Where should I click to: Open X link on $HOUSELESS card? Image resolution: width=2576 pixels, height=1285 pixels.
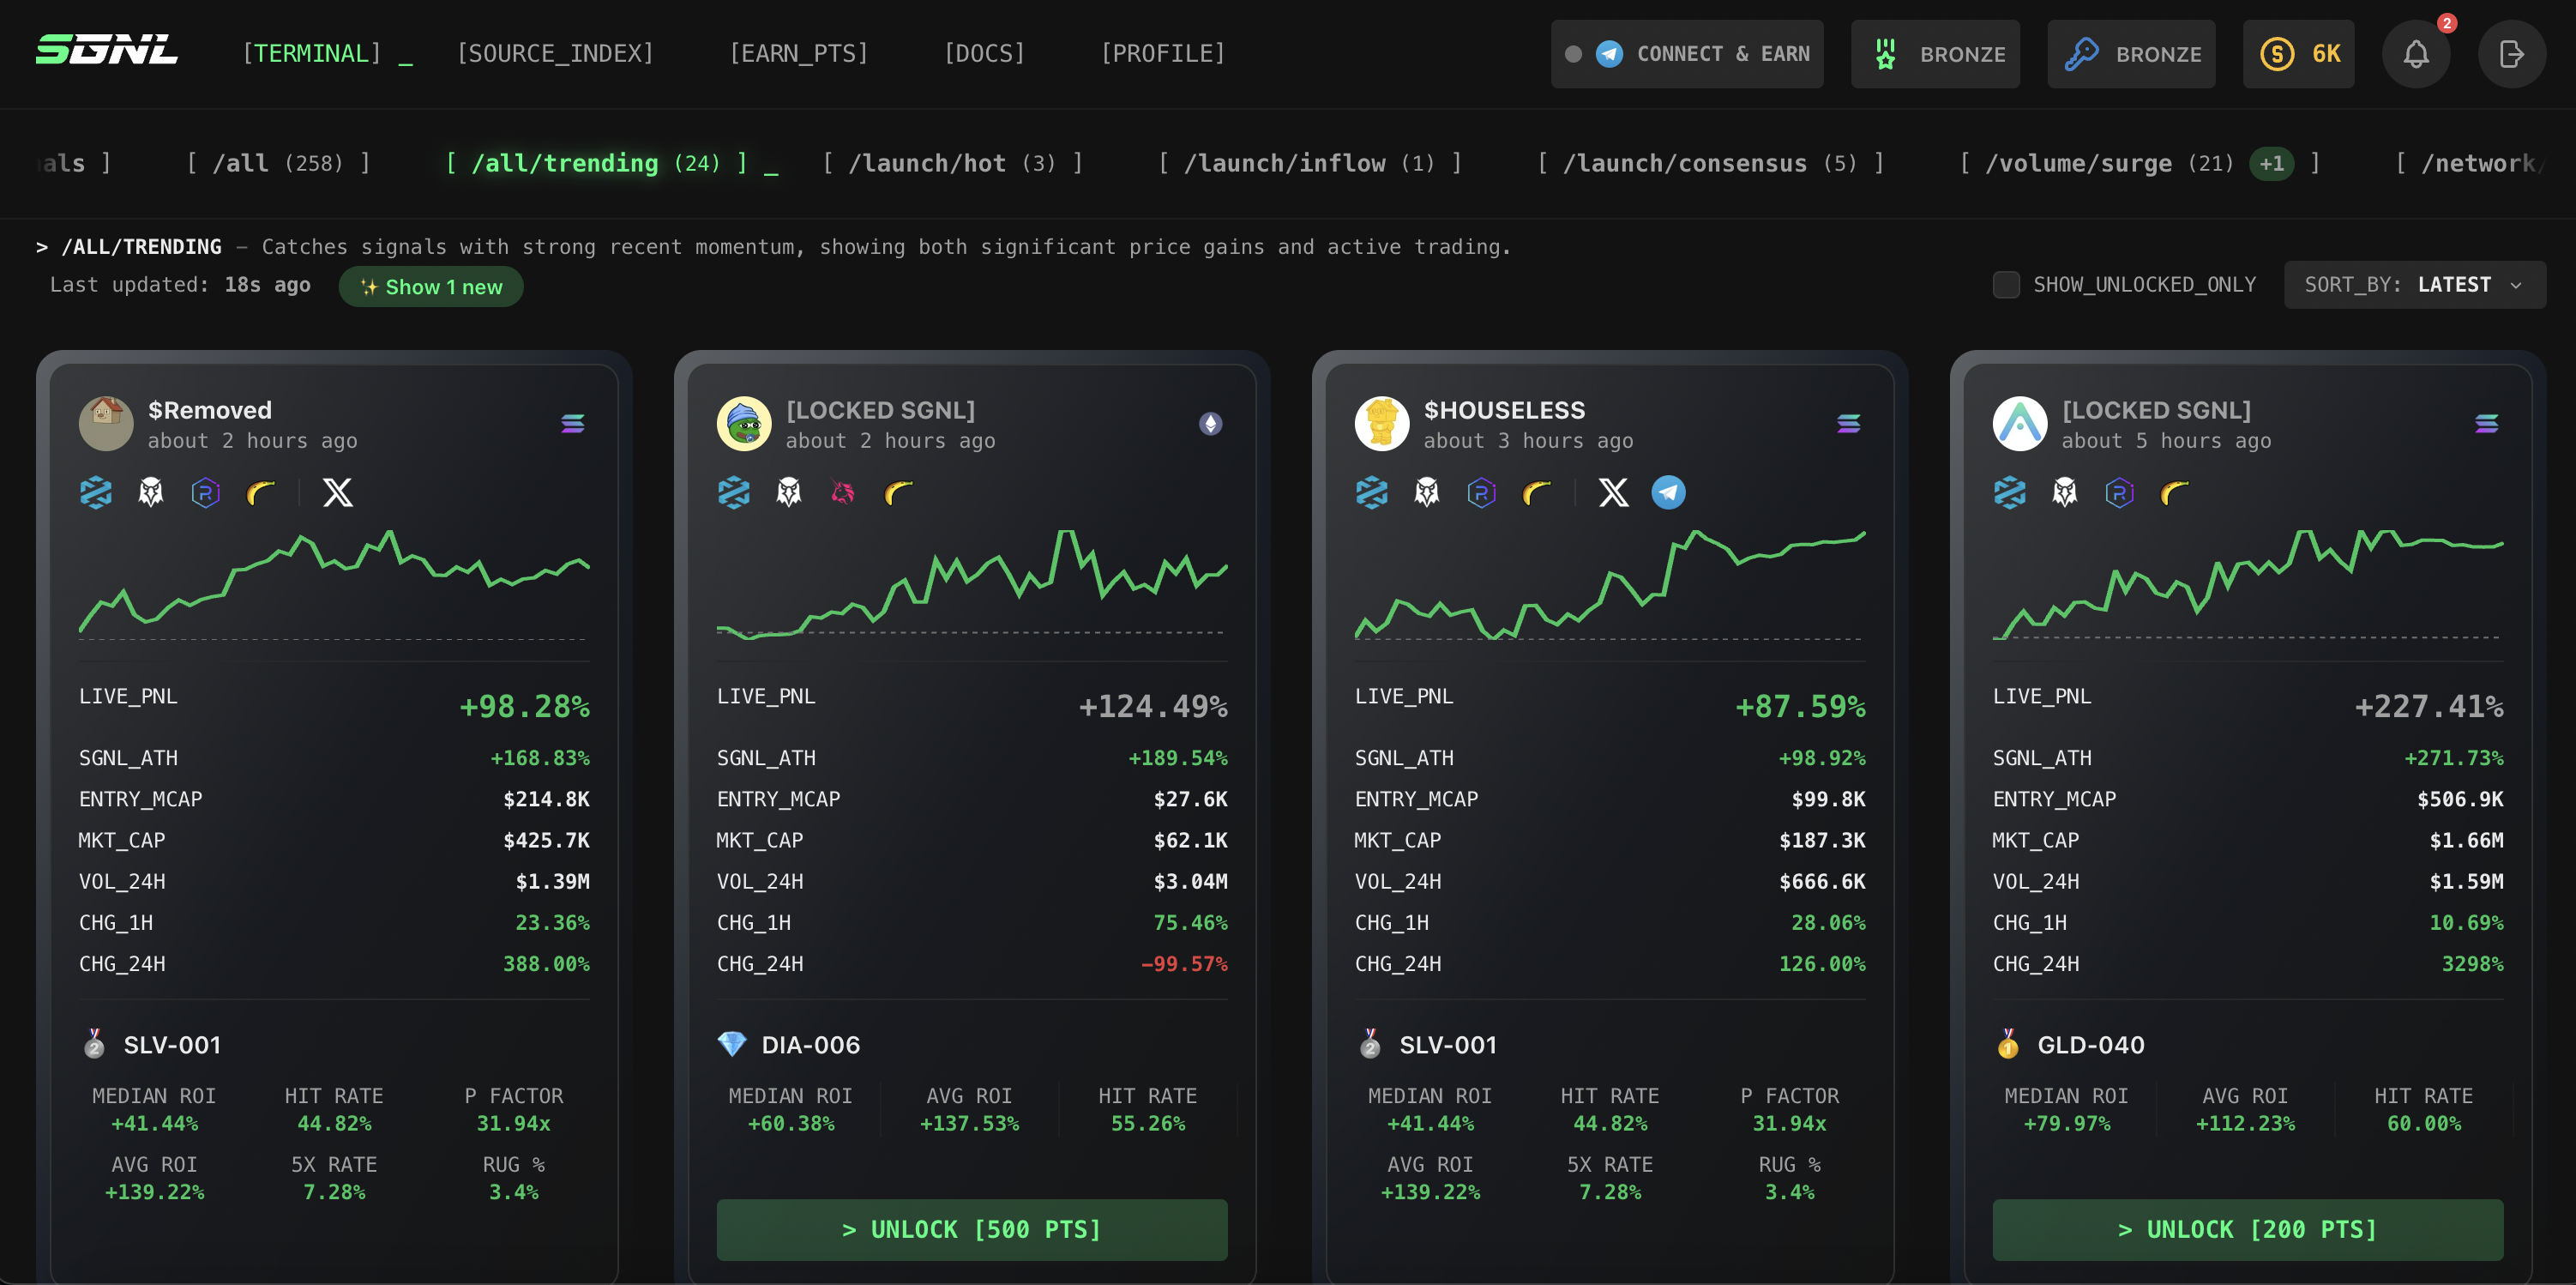[x=1612, y=493]
